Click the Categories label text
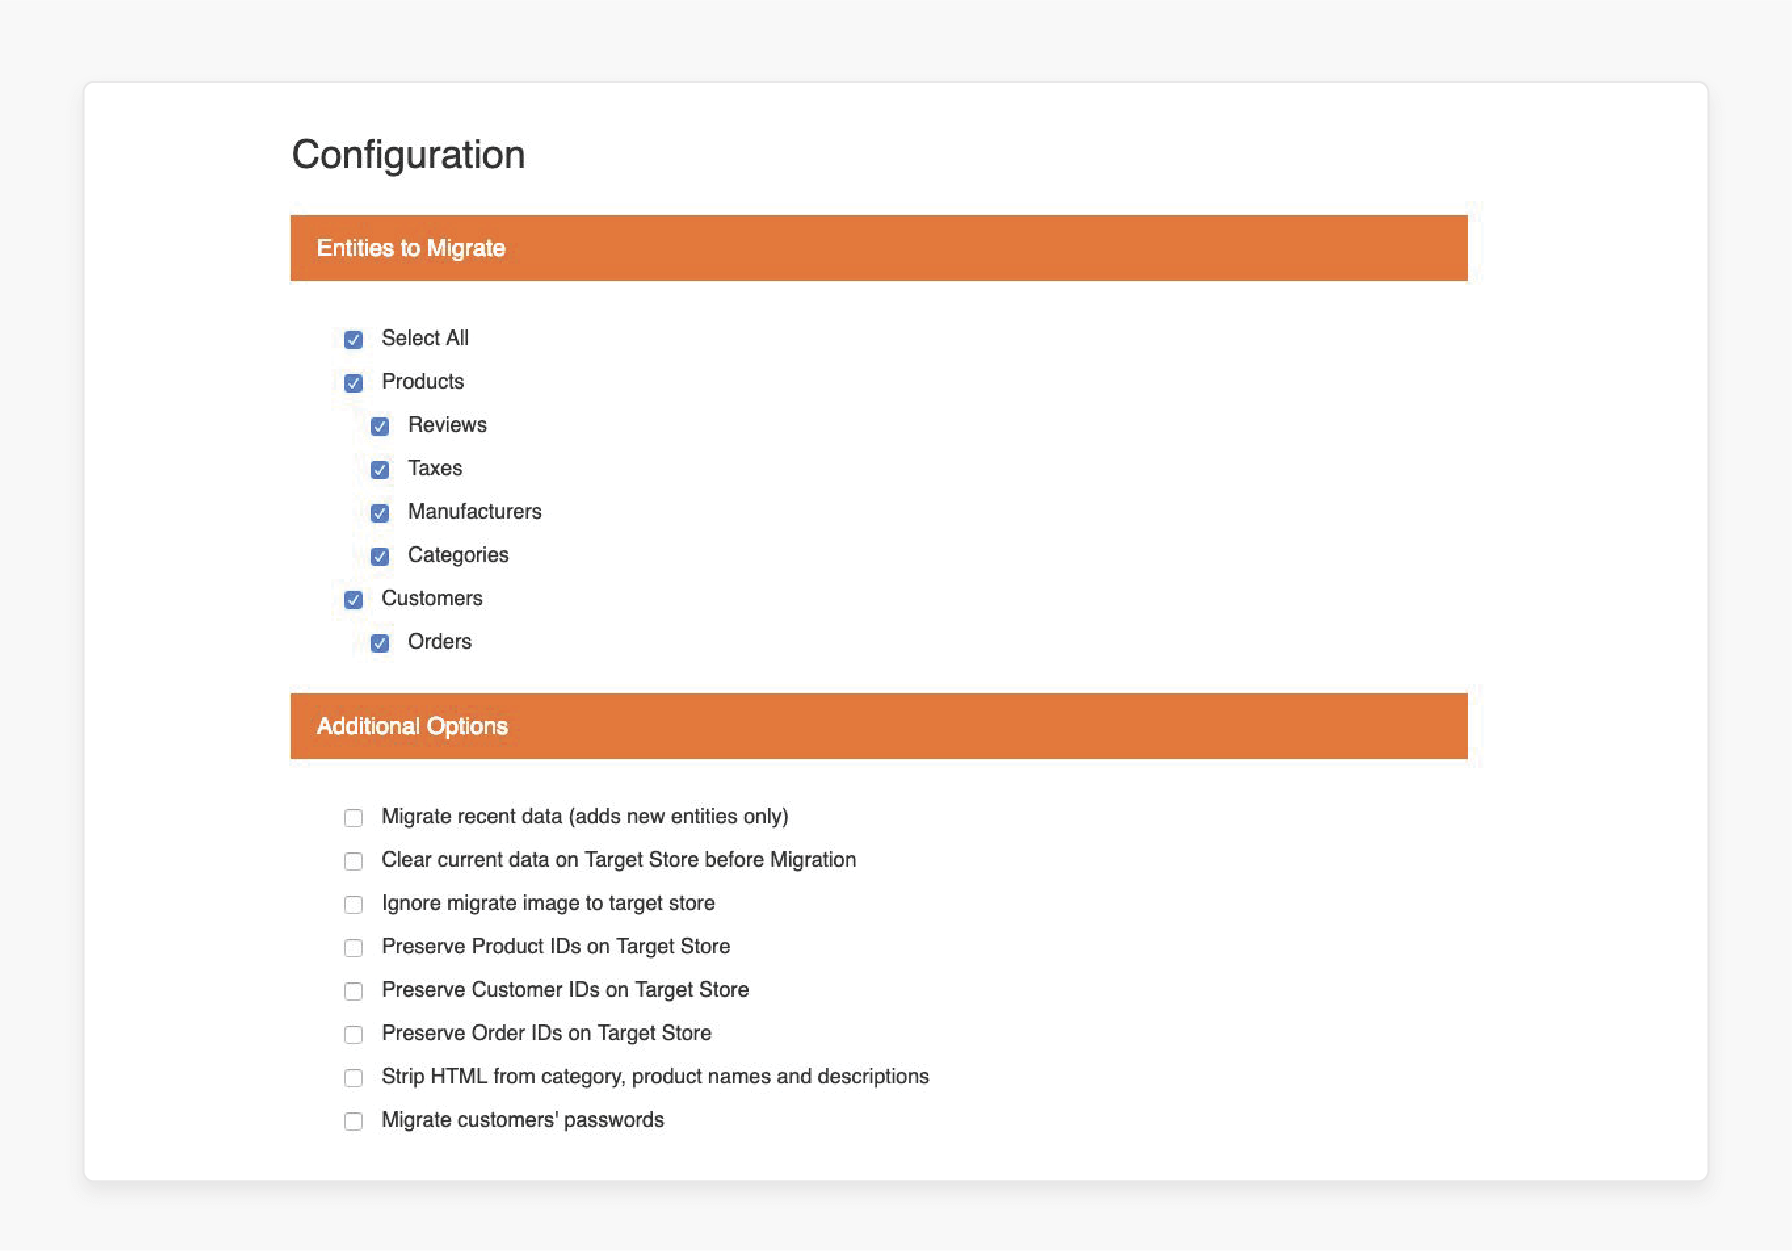 pyautogui.click(x=458, y=555)
